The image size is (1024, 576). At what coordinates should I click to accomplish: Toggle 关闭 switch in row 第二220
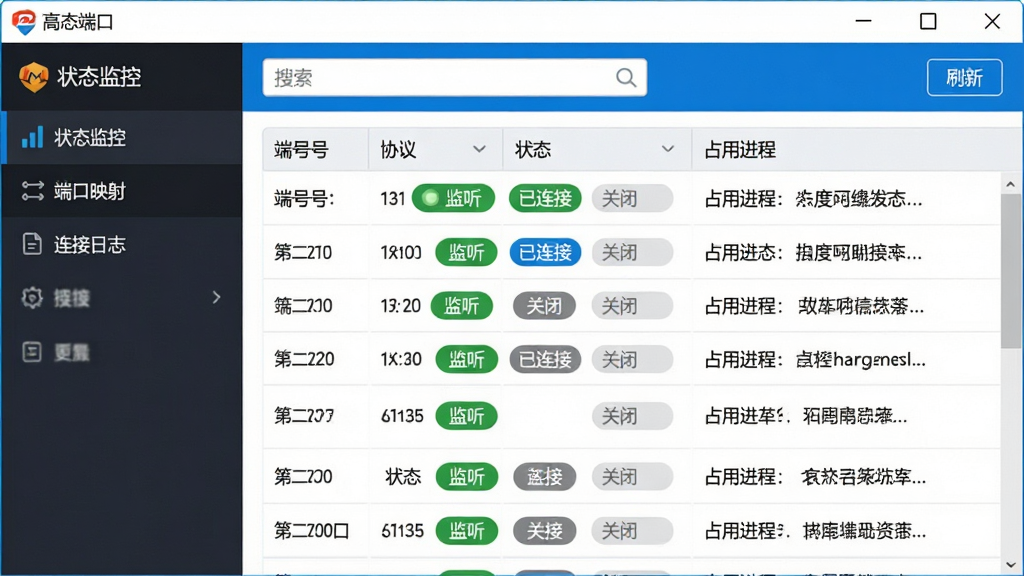point(632,359)
